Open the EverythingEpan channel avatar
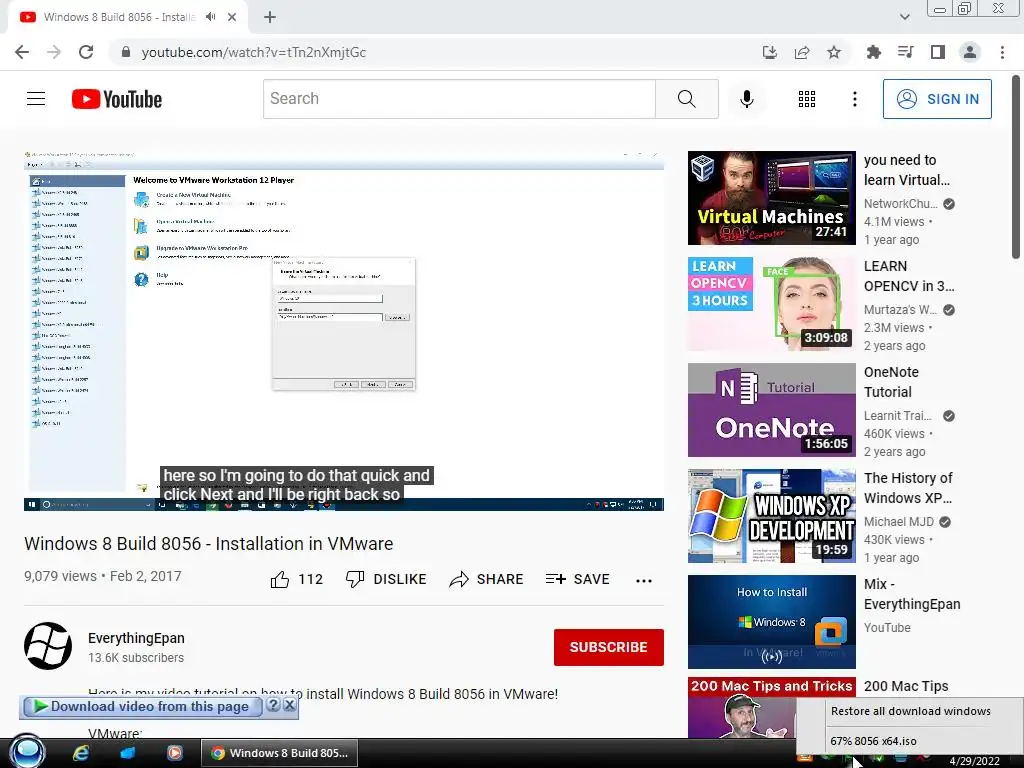The width and height of the screenshot is (1024, 768). [x=48, y=646]
